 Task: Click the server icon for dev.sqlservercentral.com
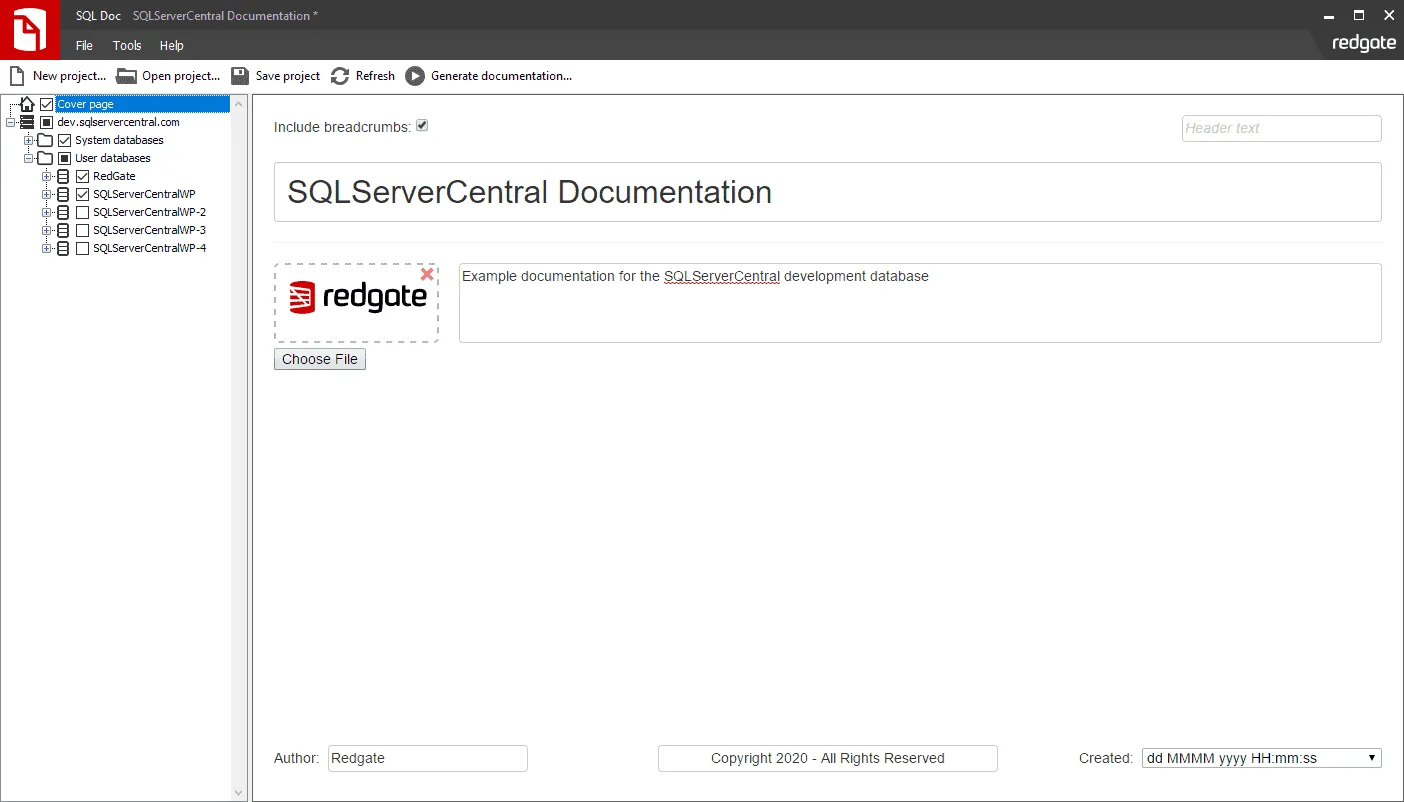tap(25, 122)
